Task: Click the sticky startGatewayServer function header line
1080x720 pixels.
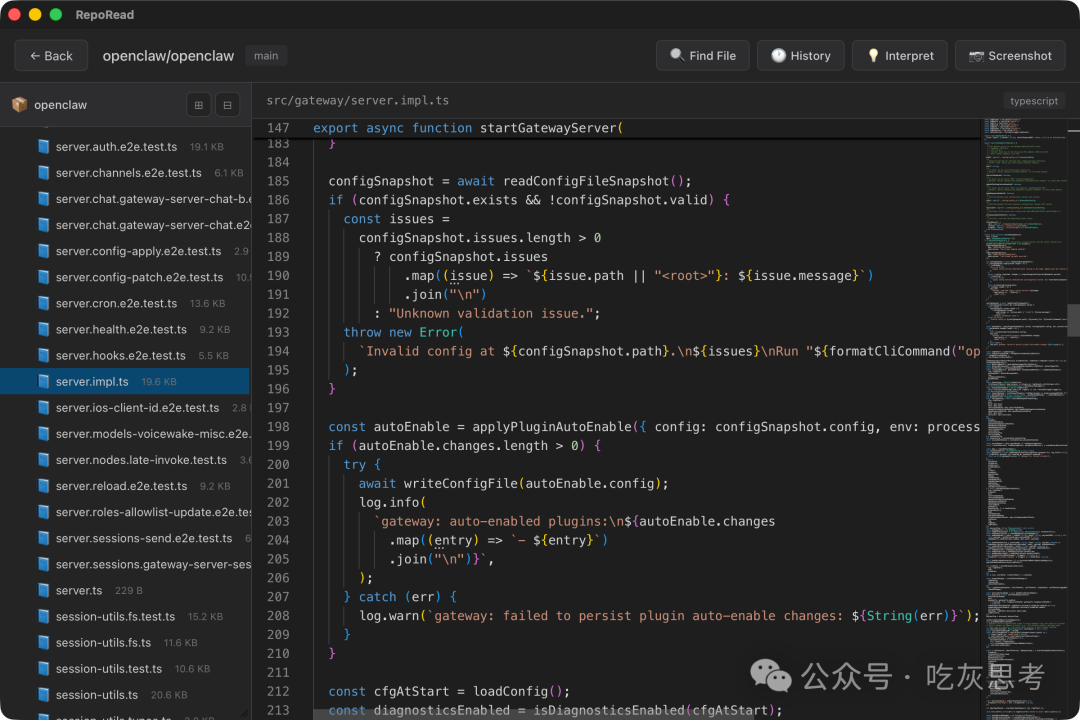Action: point(616,128)
